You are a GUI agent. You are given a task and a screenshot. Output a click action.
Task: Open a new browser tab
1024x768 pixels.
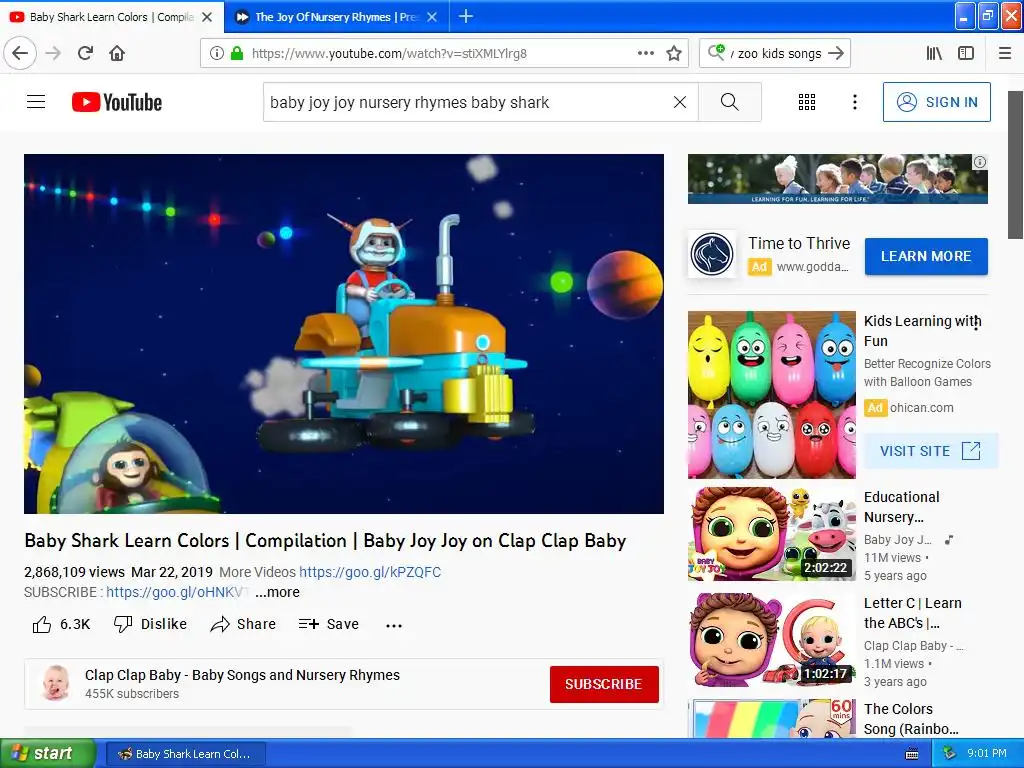tap(466, 16)
